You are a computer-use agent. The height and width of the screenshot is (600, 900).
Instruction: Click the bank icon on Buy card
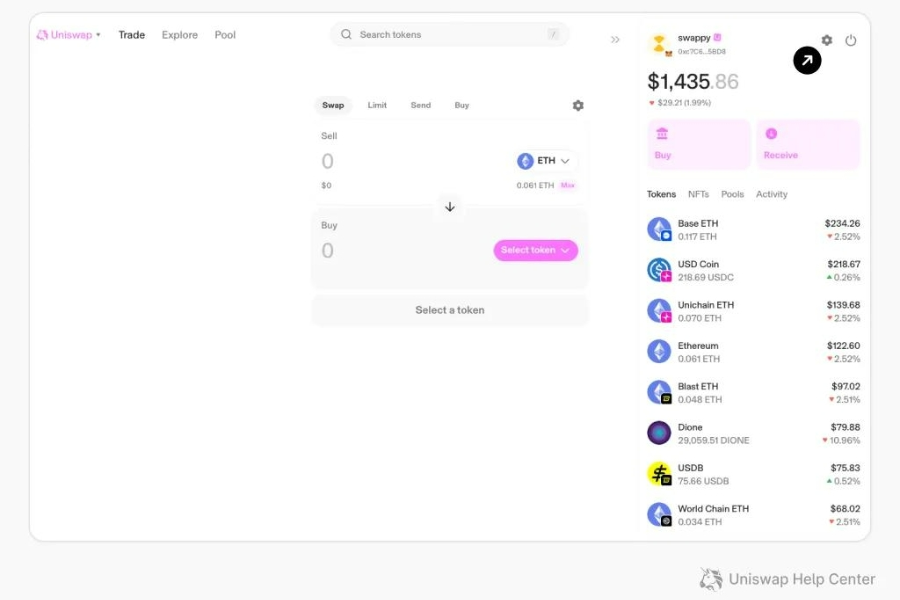(662, 133)
